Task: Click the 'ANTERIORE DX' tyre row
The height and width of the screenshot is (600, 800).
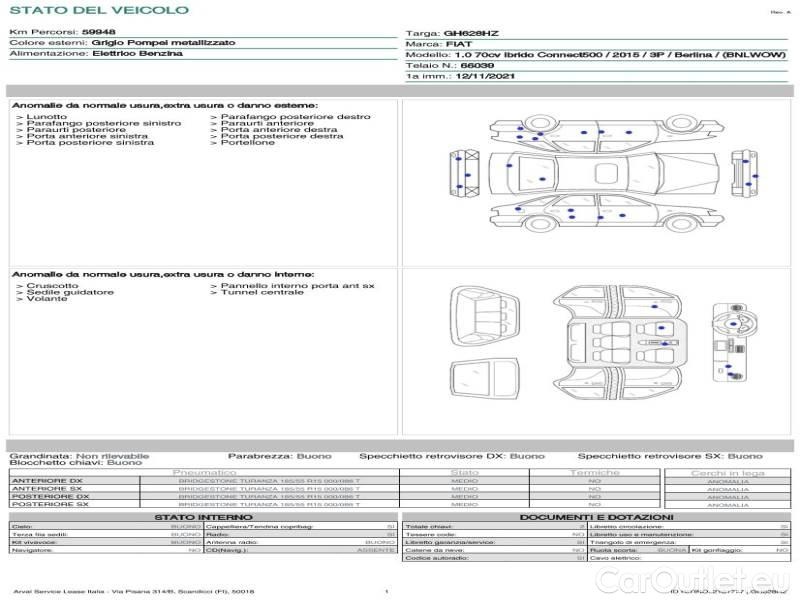Action: click(48, 481)
